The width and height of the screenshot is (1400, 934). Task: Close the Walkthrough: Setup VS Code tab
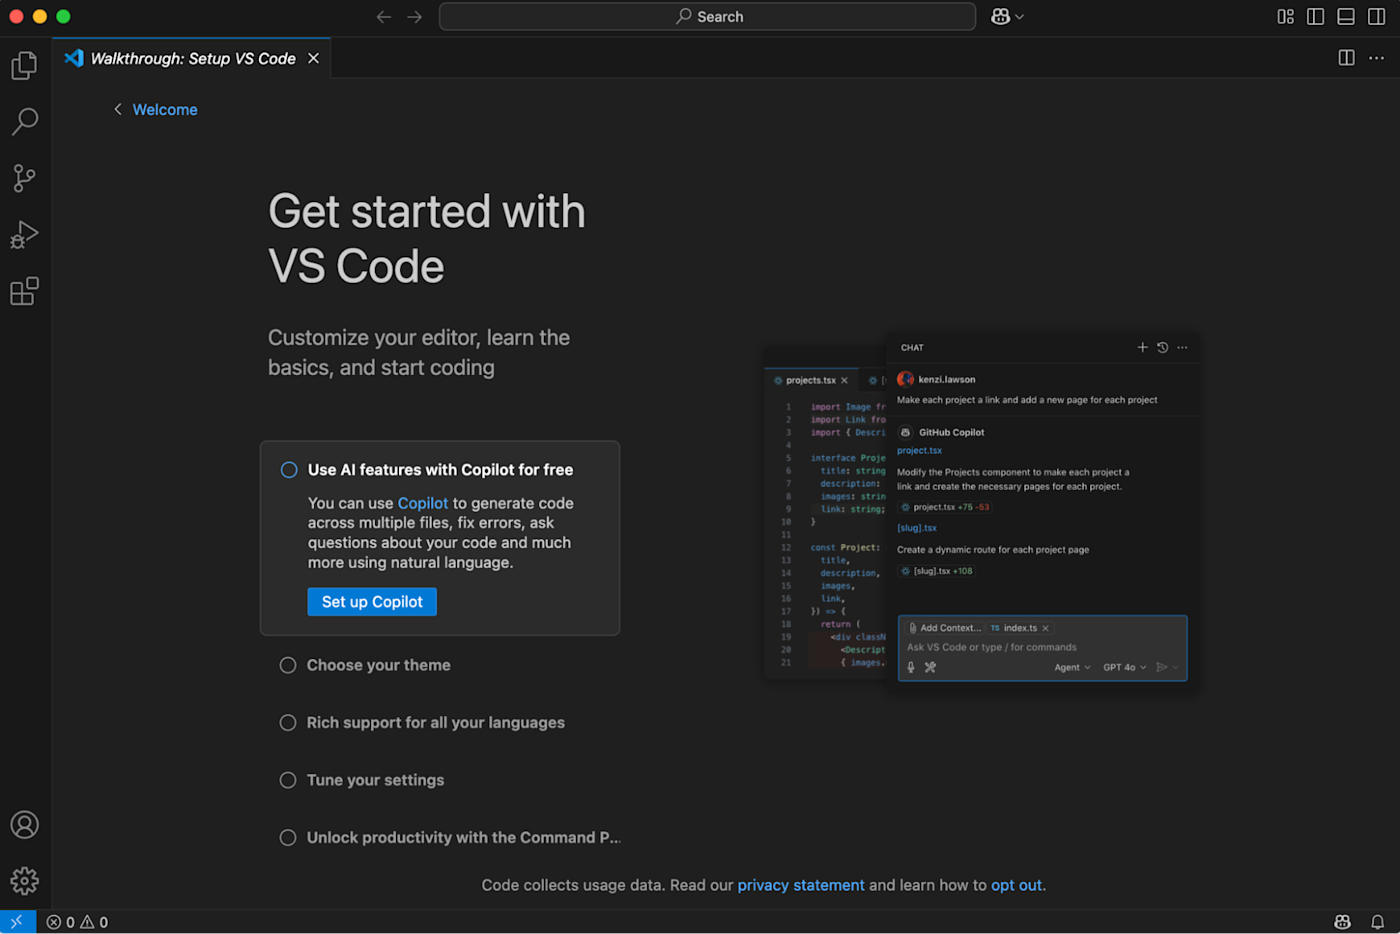[x=314, y=59]
